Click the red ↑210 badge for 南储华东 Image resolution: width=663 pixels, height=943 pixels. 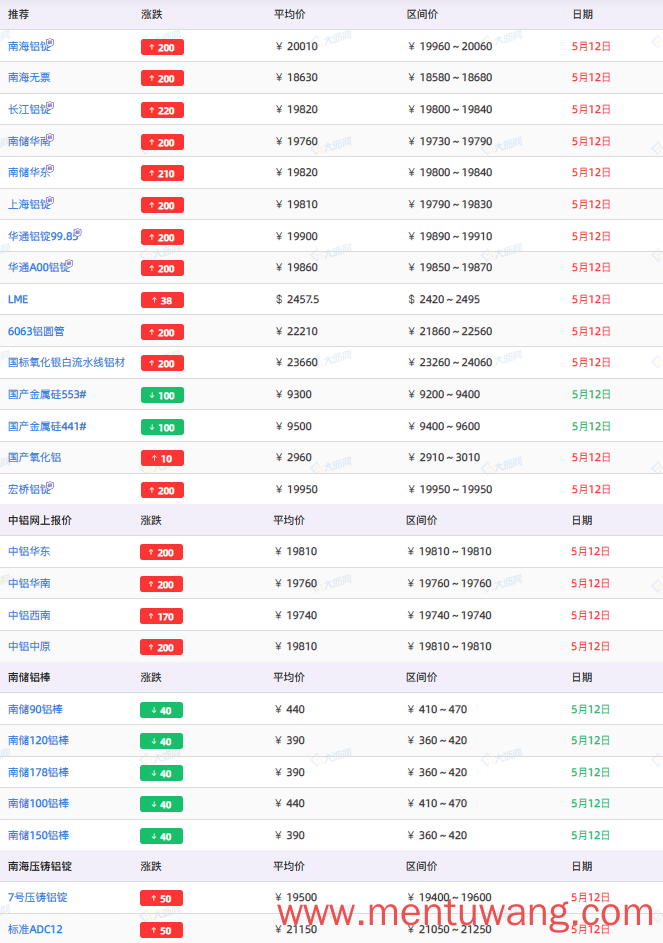(x=162, y=174)
